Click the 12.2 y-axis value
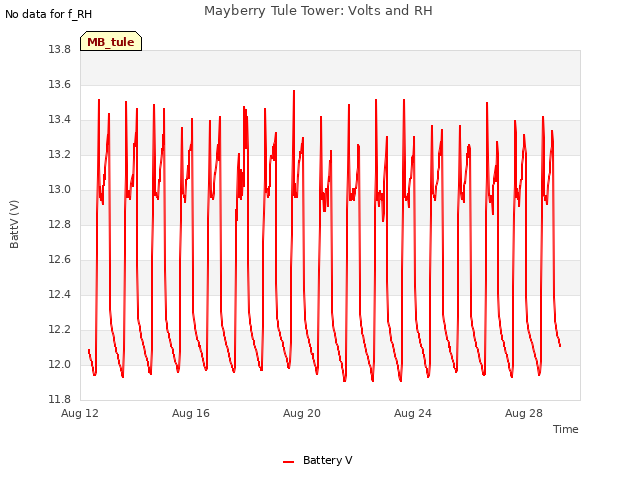 coord(60,329)
